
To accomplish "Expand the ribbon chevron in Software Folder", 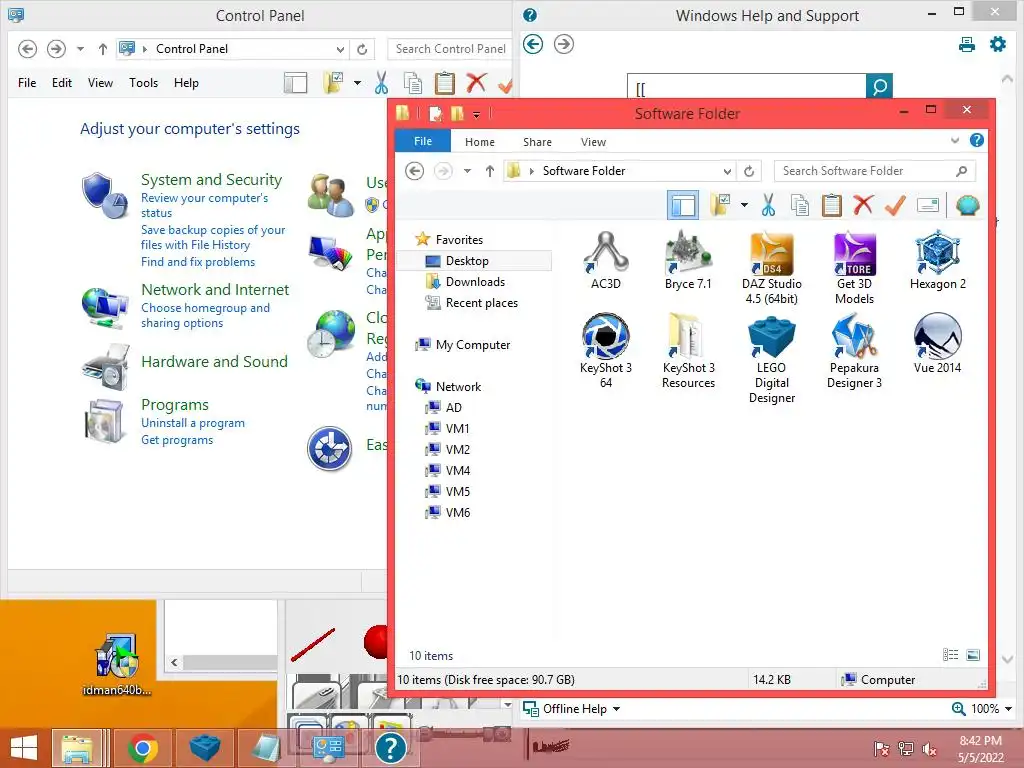I will point(955,140).
